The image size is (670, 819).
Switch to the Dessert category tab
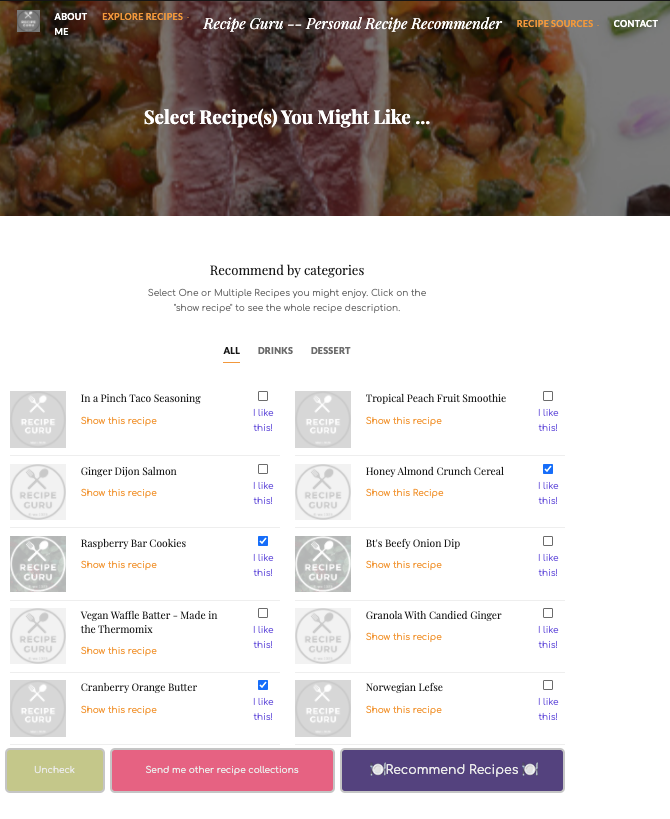pos(331,350)
